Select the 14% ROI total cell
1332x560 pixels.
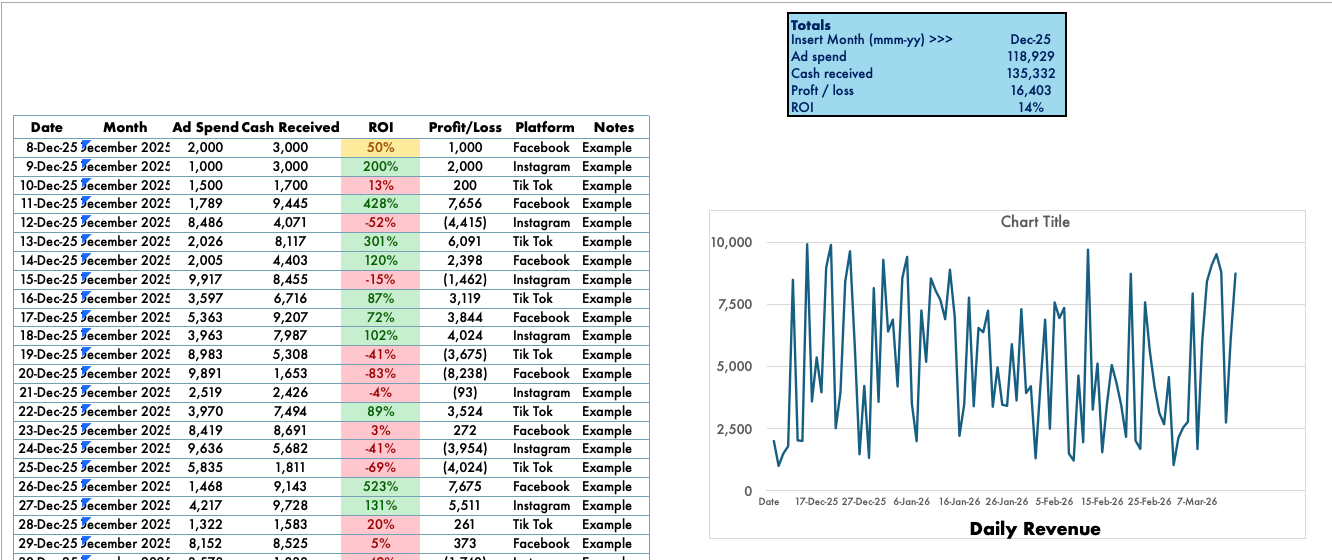[1030, 108]
